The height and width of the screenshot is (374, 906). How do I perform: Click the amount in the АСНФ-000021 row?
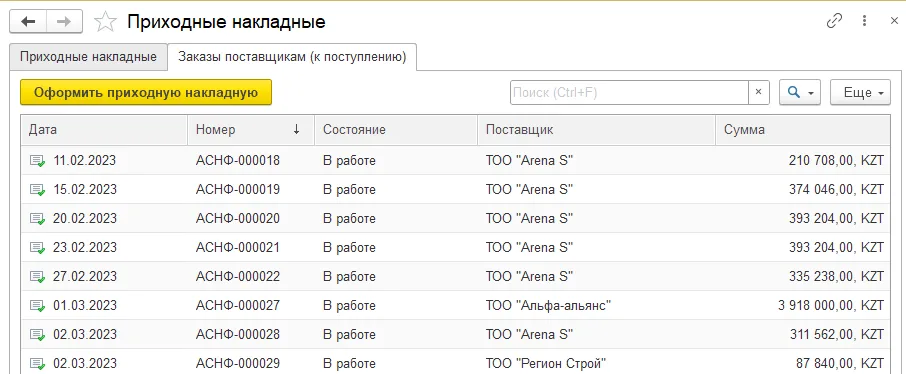point(836,247)
